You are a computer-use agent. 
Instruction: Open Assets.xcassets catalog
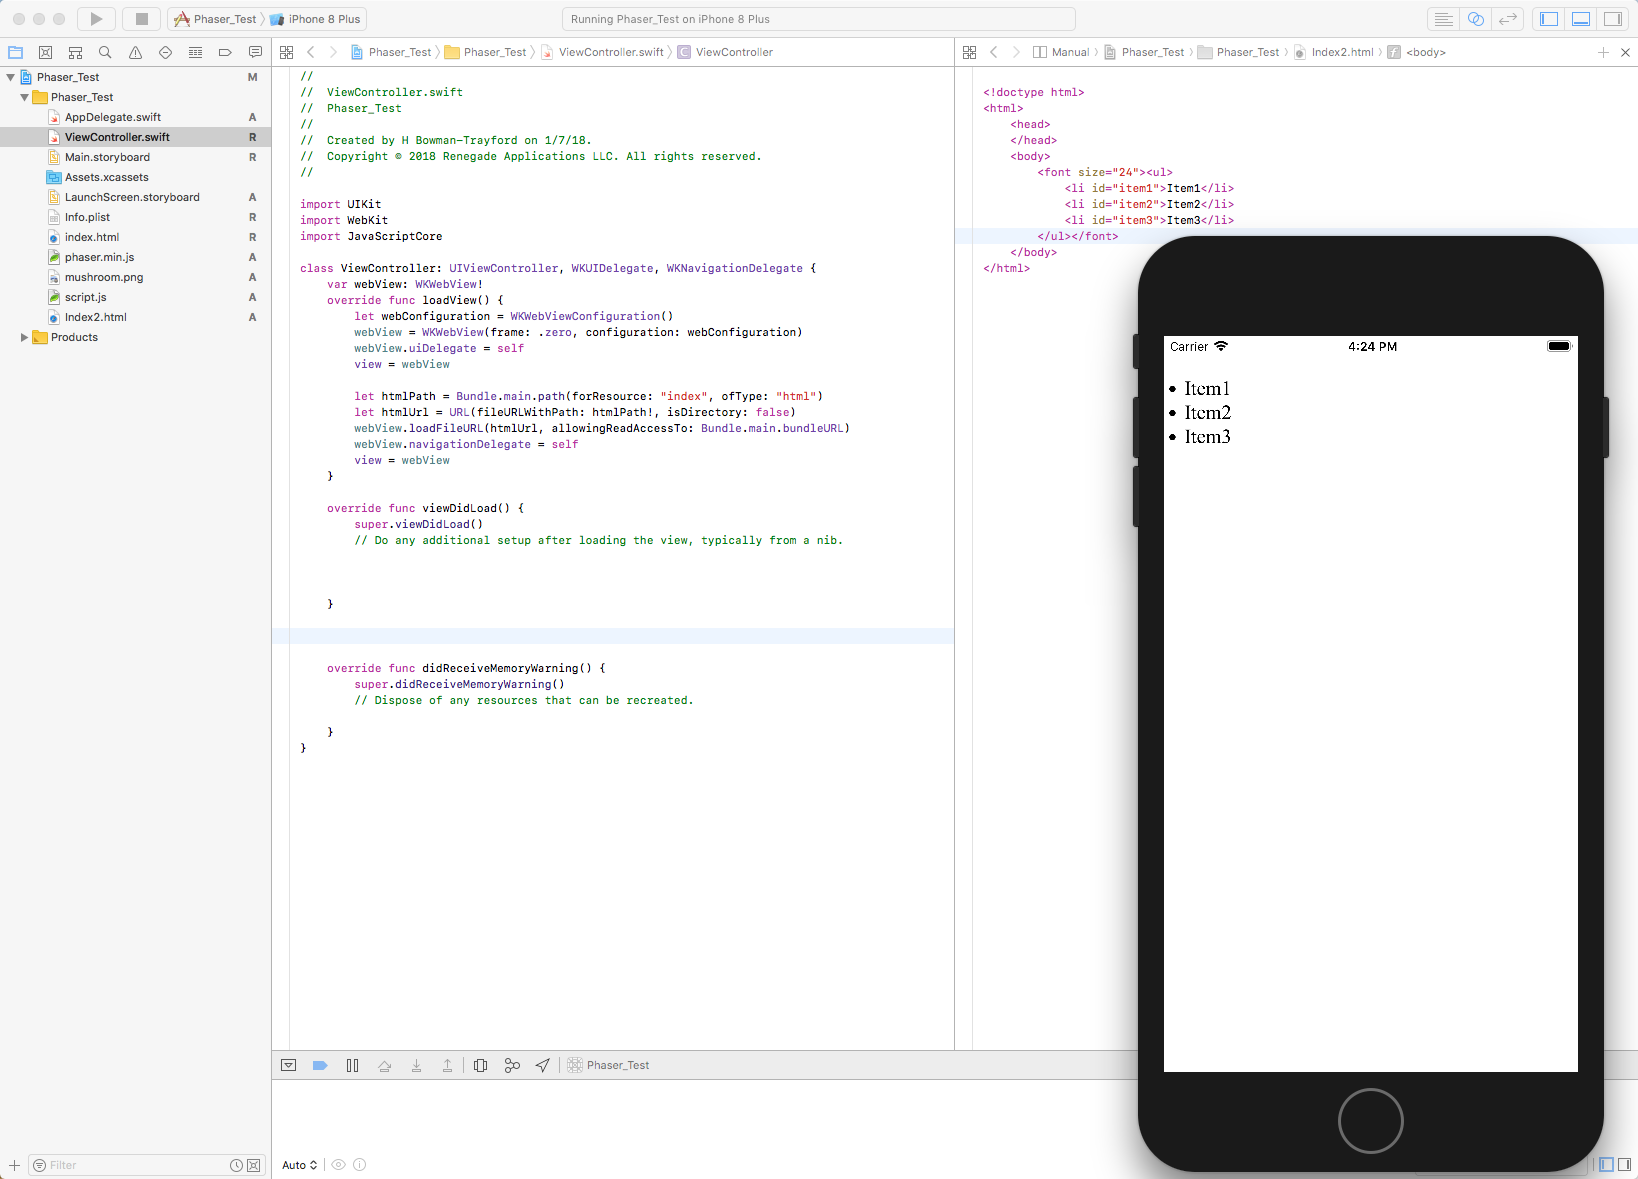click(106, 177)
